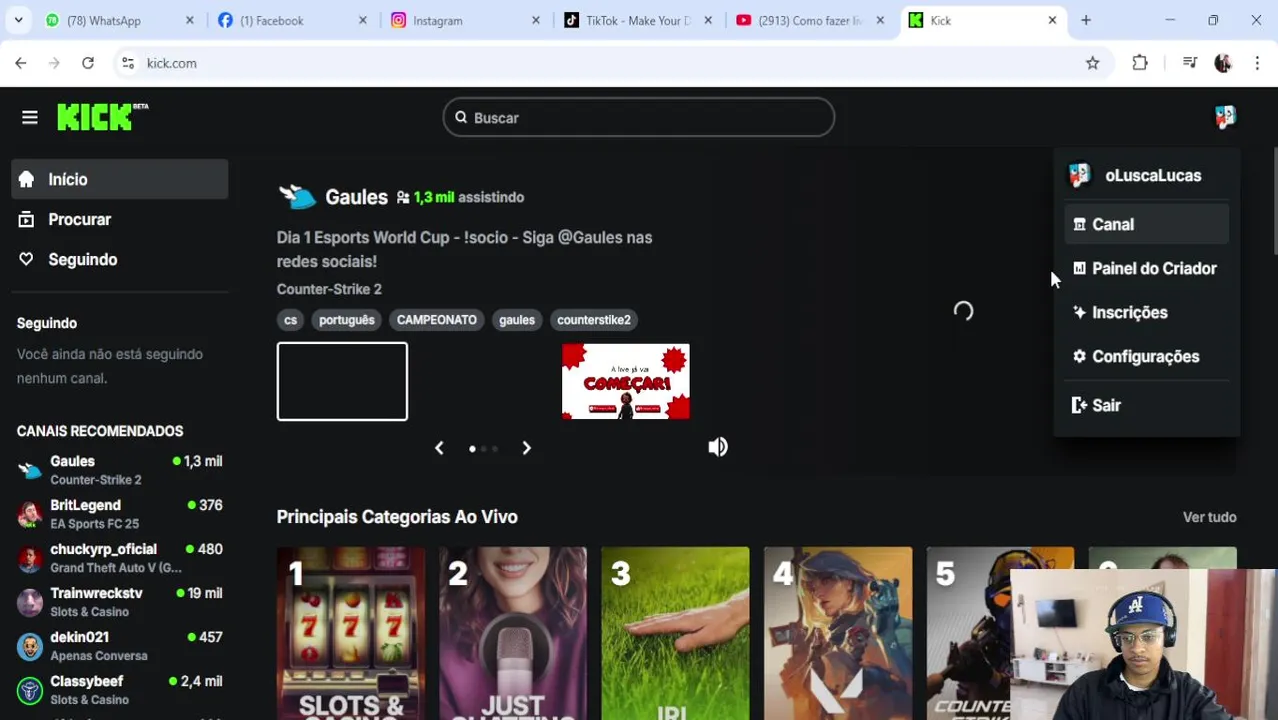This screenshot has height=720, width=1278.
Task: Click BritLegend avatar in recommended channels
Action: tap(30, 514)
